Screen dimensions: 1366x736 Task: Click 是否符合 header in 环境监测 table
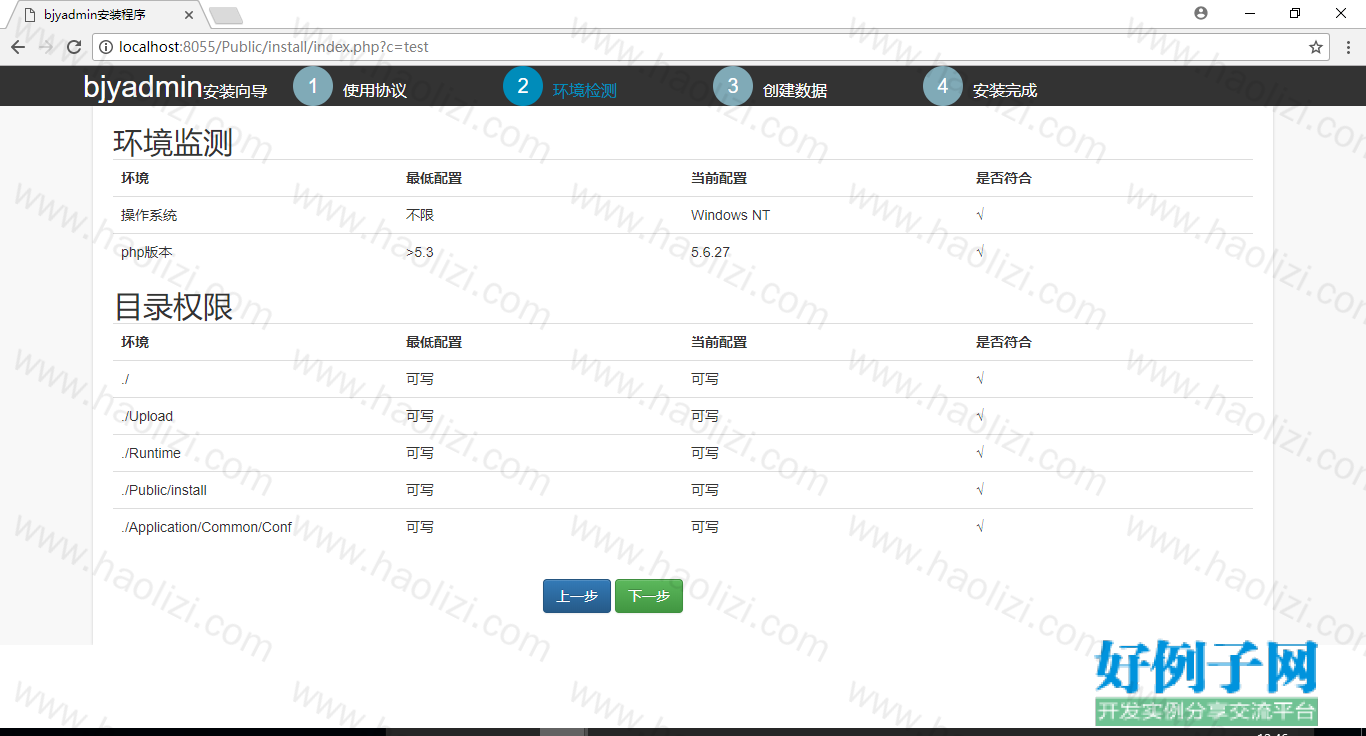coord(1004,178)
